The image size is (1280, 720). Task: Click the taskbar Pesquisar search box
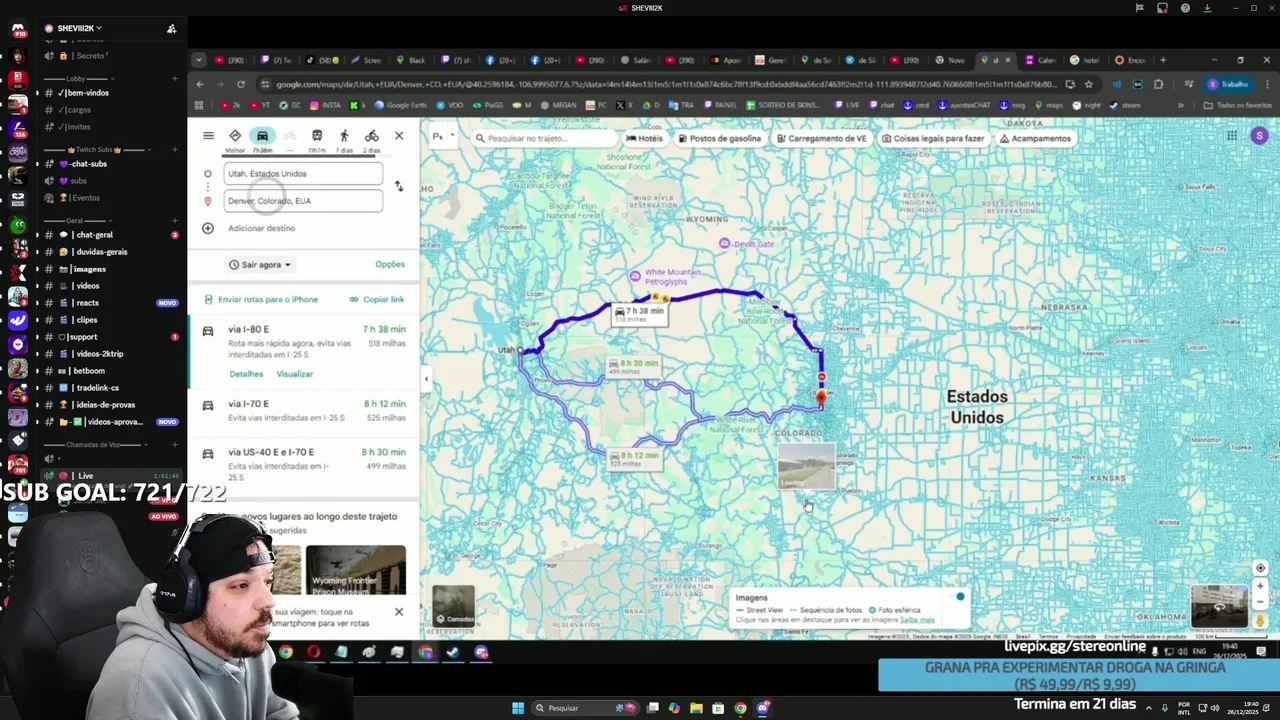click(586, 708)
